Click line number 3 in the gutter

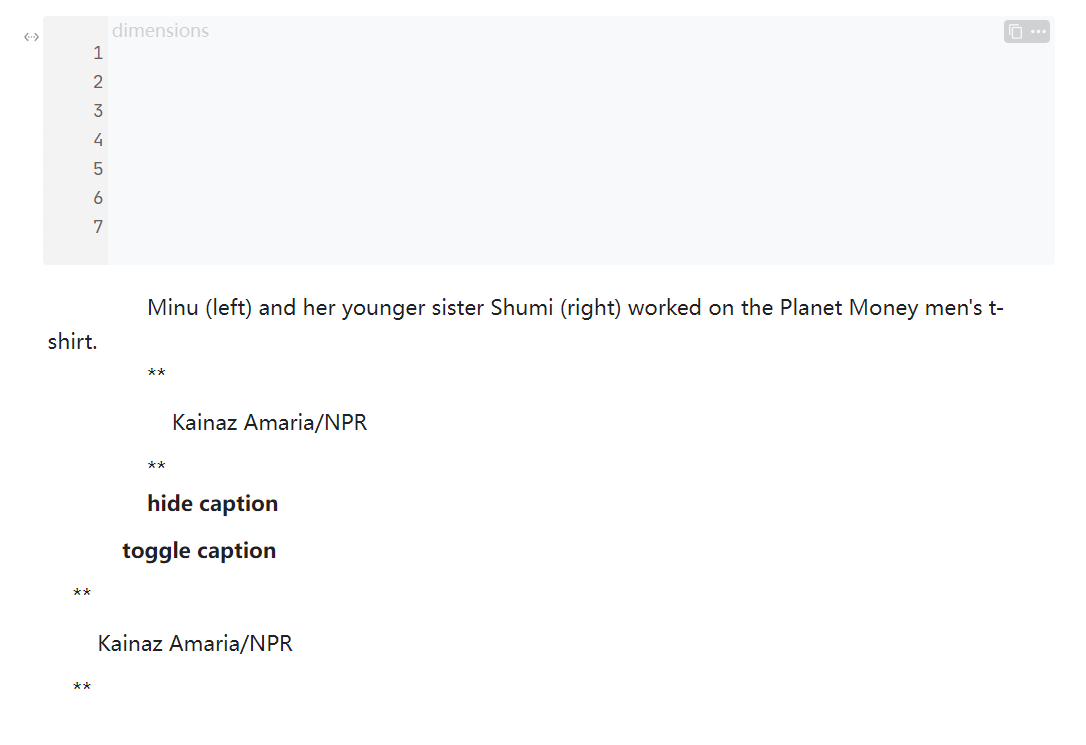tap(98, 111)
